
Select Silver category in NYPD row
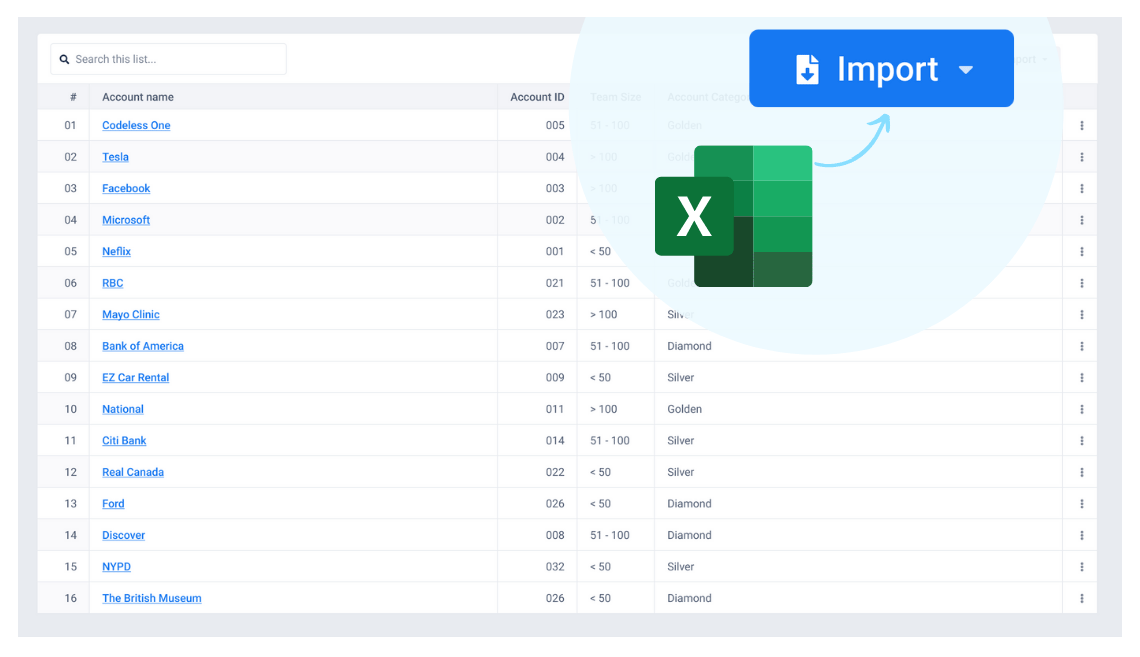(681, 566)
